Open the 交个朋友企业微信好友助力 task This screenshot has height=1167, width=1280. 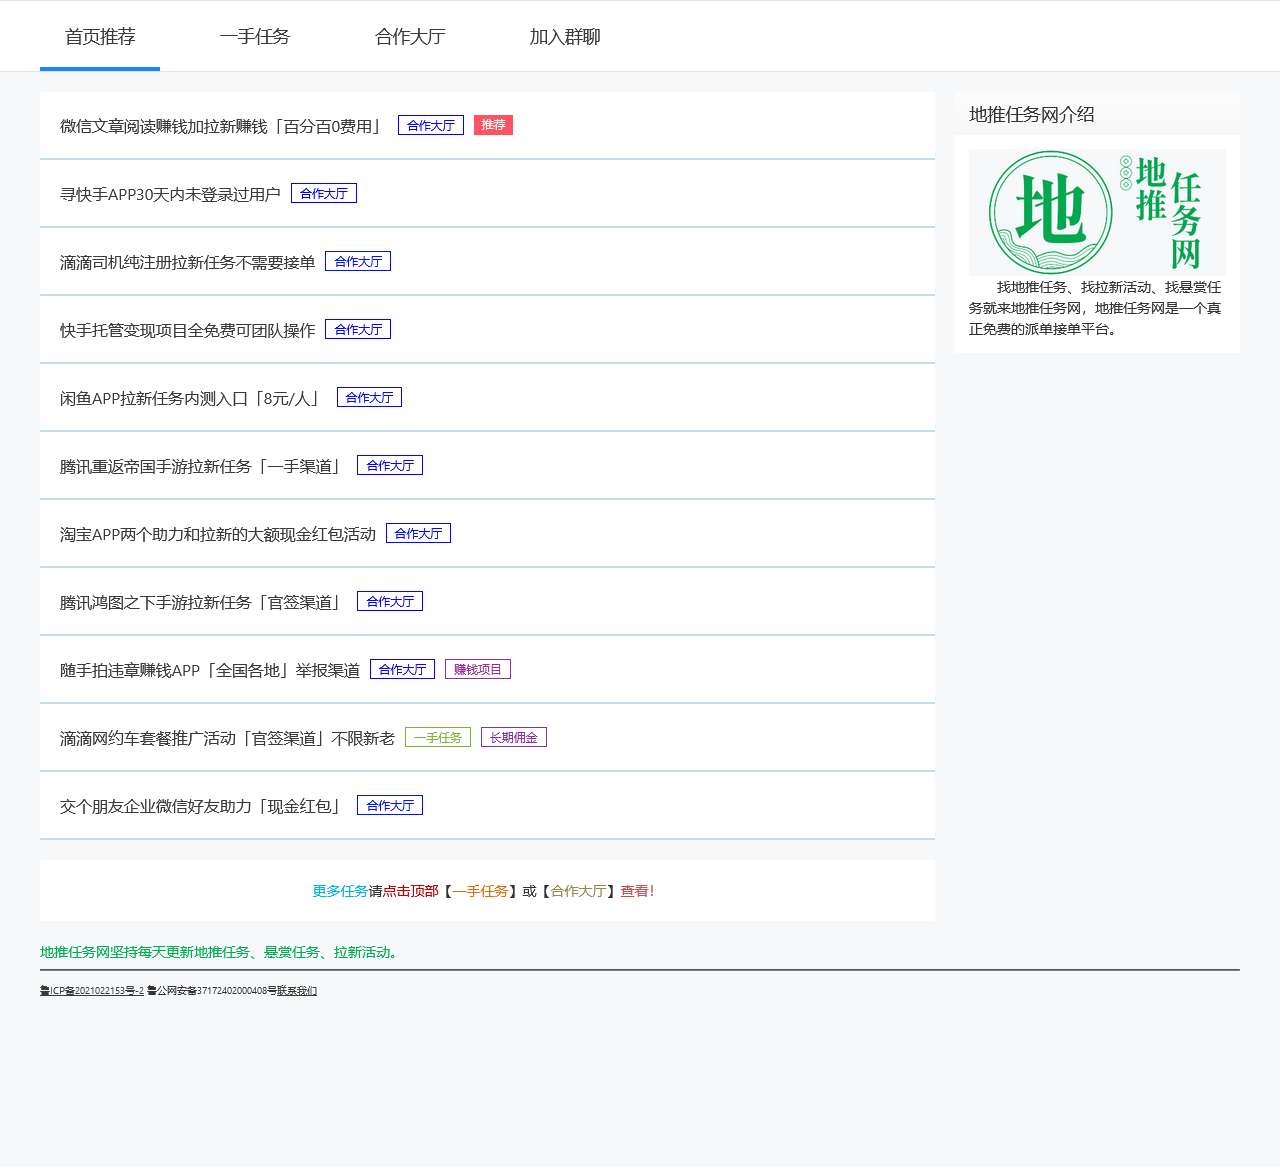tap(198, 805)
